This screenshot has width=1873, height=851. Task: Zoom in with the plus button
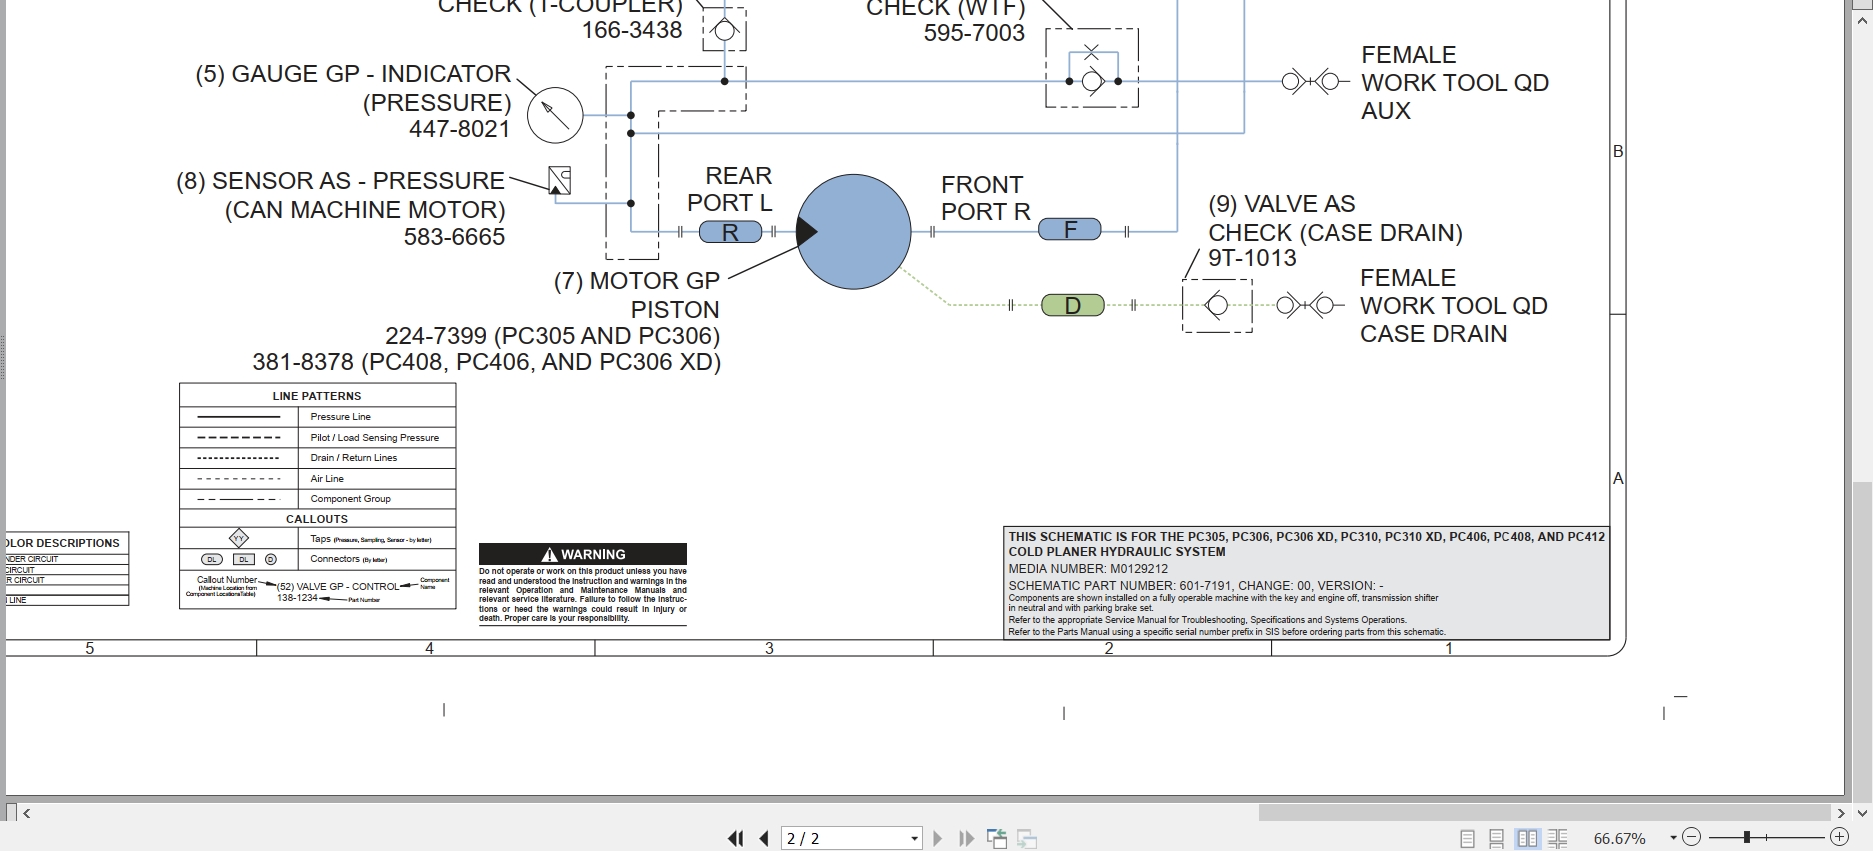point(1839,837)
